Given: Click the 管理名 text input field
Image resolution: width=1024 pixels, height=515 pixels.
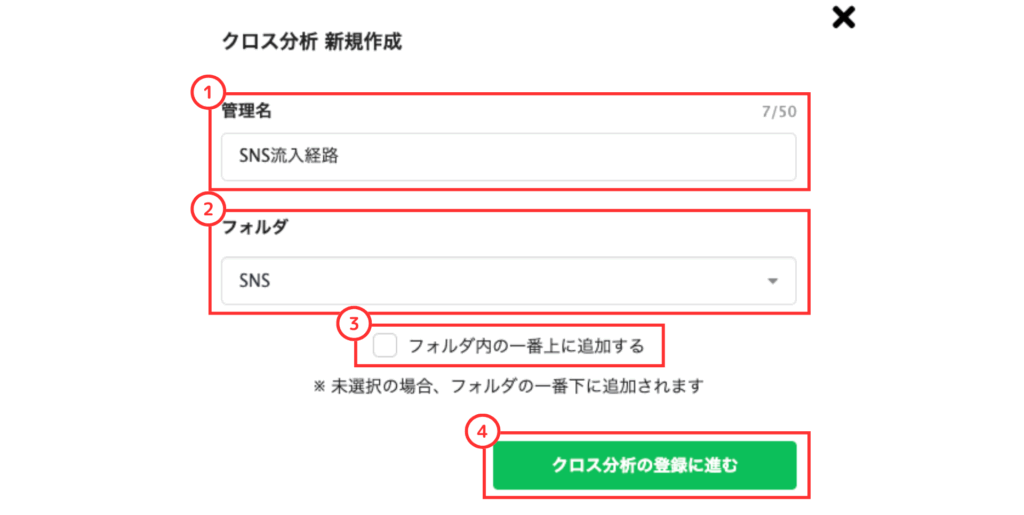Looking at the screenshot, I should [508, 158].
